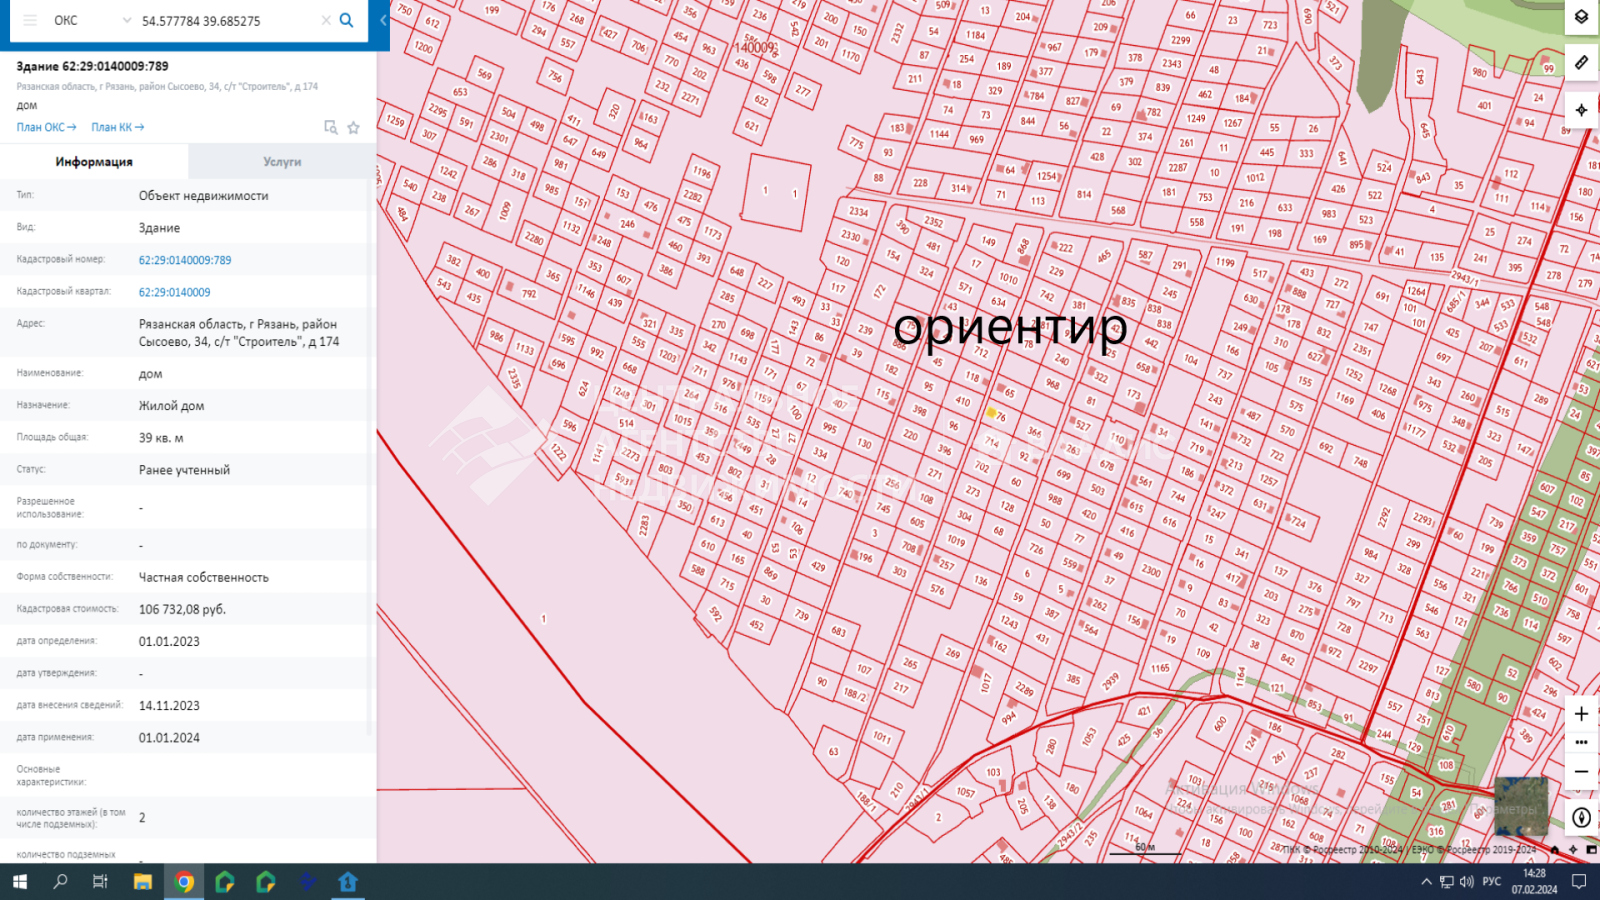The image size is (1600, 900).
Task: Zoom in on the cadastral map
Action: click(x=1581, y=714)
